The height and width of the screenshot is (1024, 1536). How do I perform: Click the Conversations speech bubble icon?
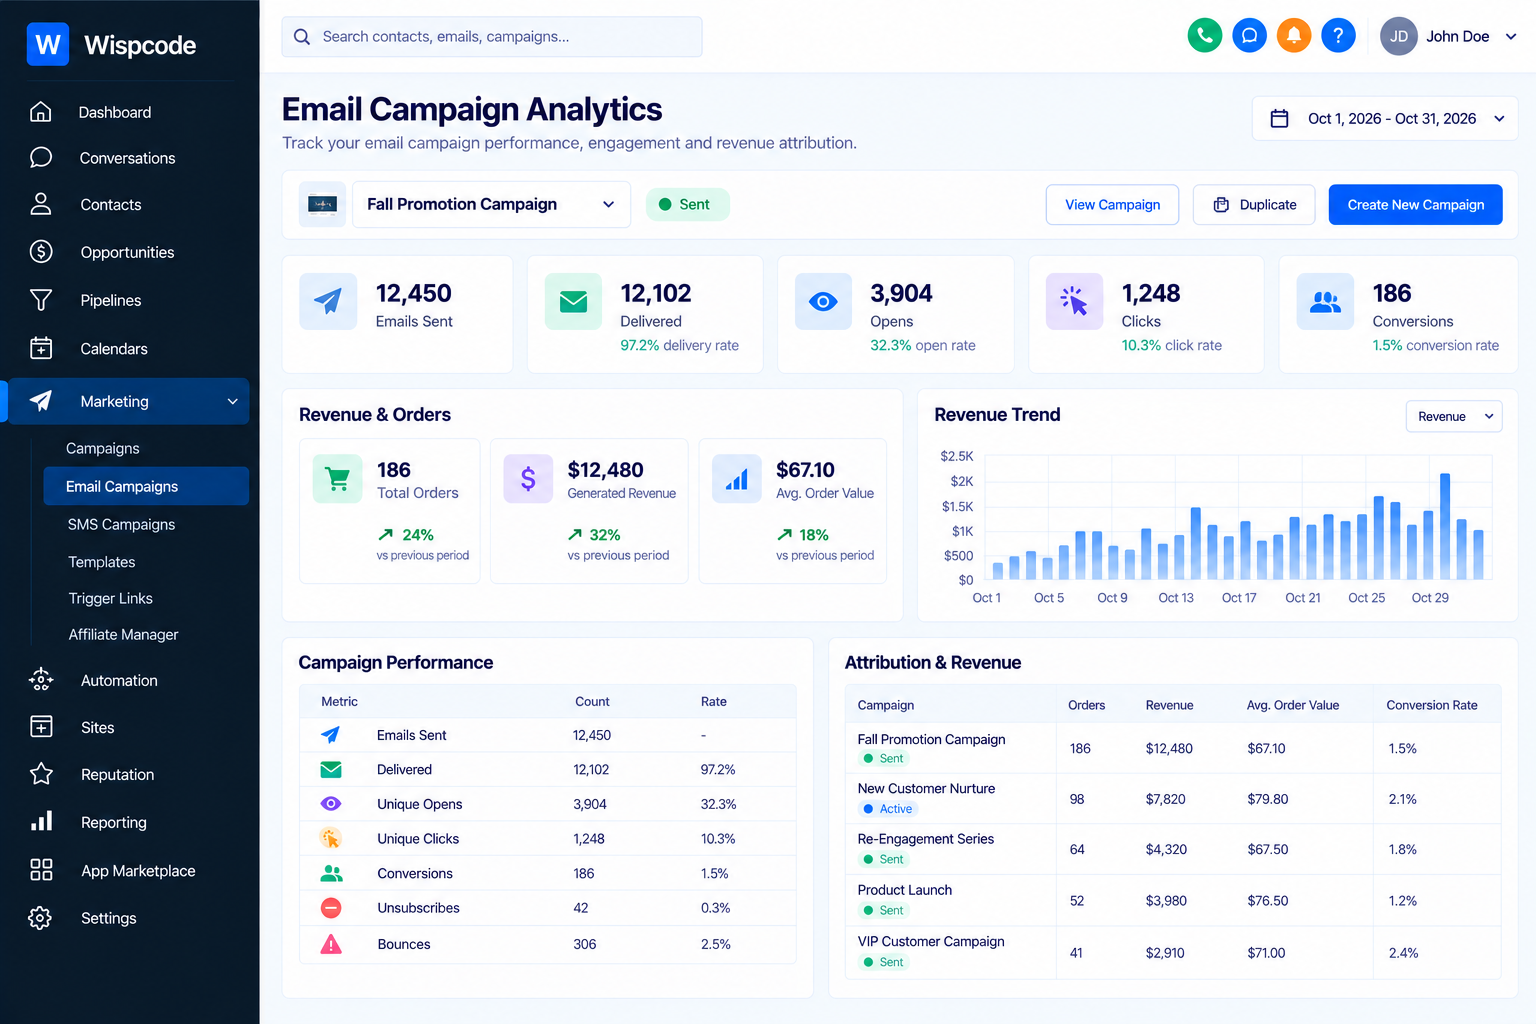[x=41, y=158]
